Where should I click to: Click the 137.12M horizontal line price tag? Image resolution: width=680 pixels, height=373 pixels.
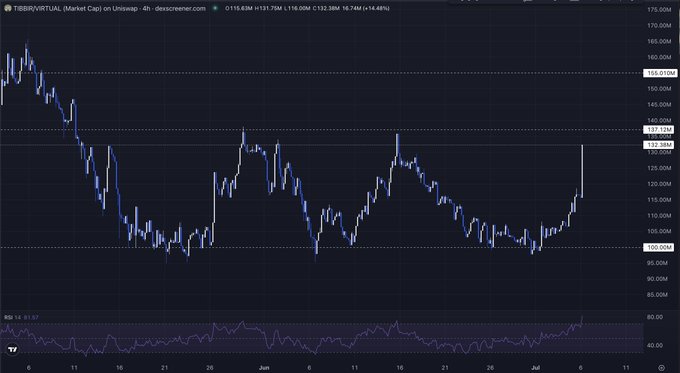(659, 130)
